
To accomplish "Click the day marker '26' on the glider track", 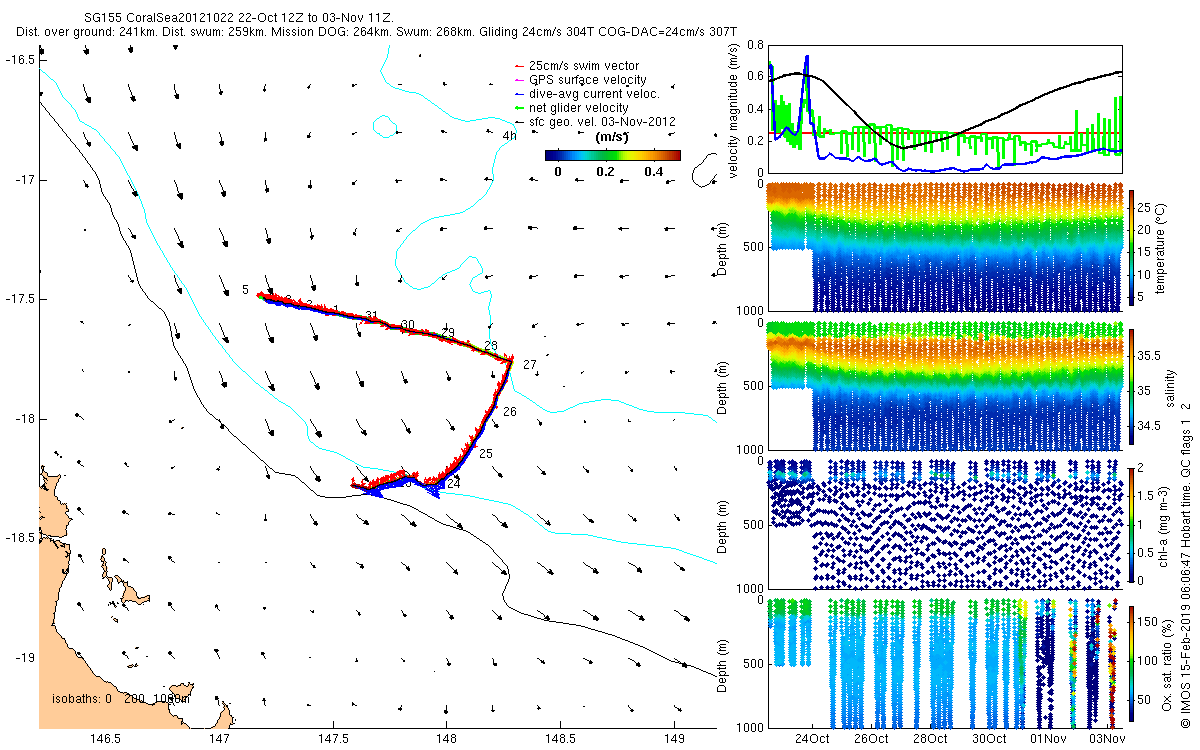I will [x=509, y=412].
